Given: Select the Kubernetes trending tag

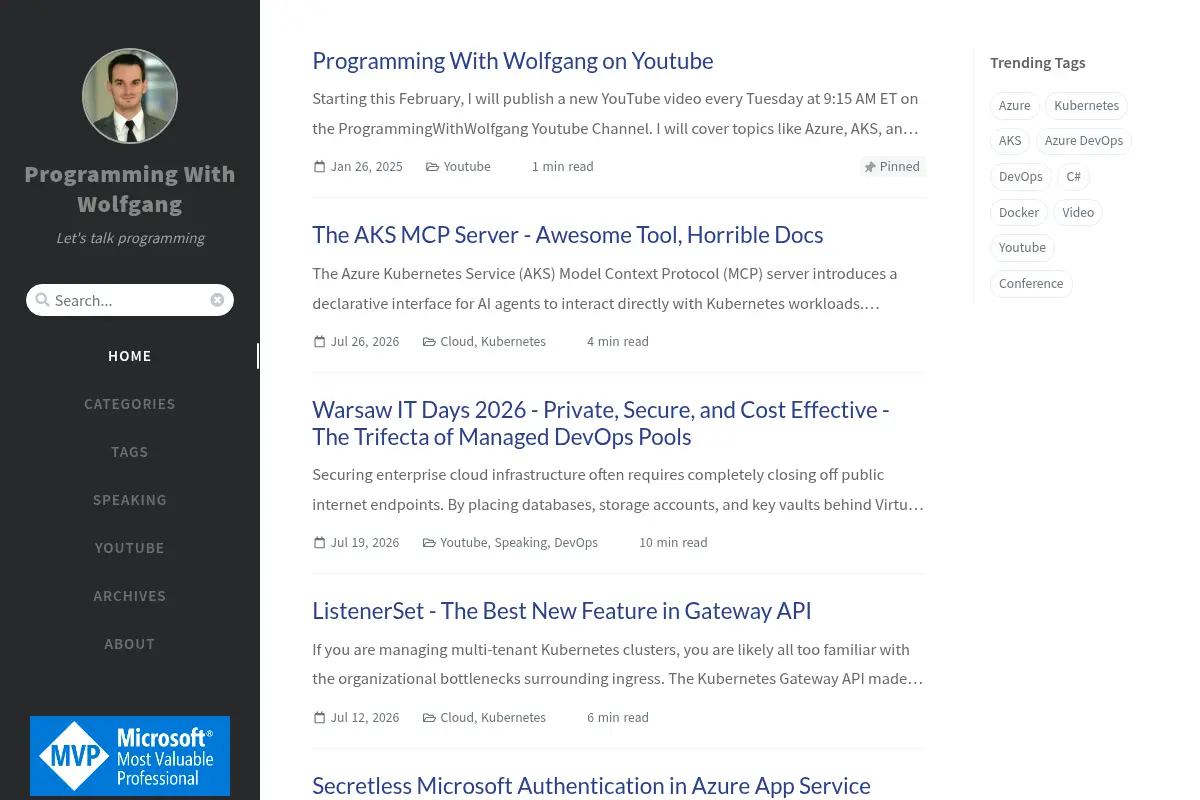Looking at the screenshot, I should [x=1087, y=106].
